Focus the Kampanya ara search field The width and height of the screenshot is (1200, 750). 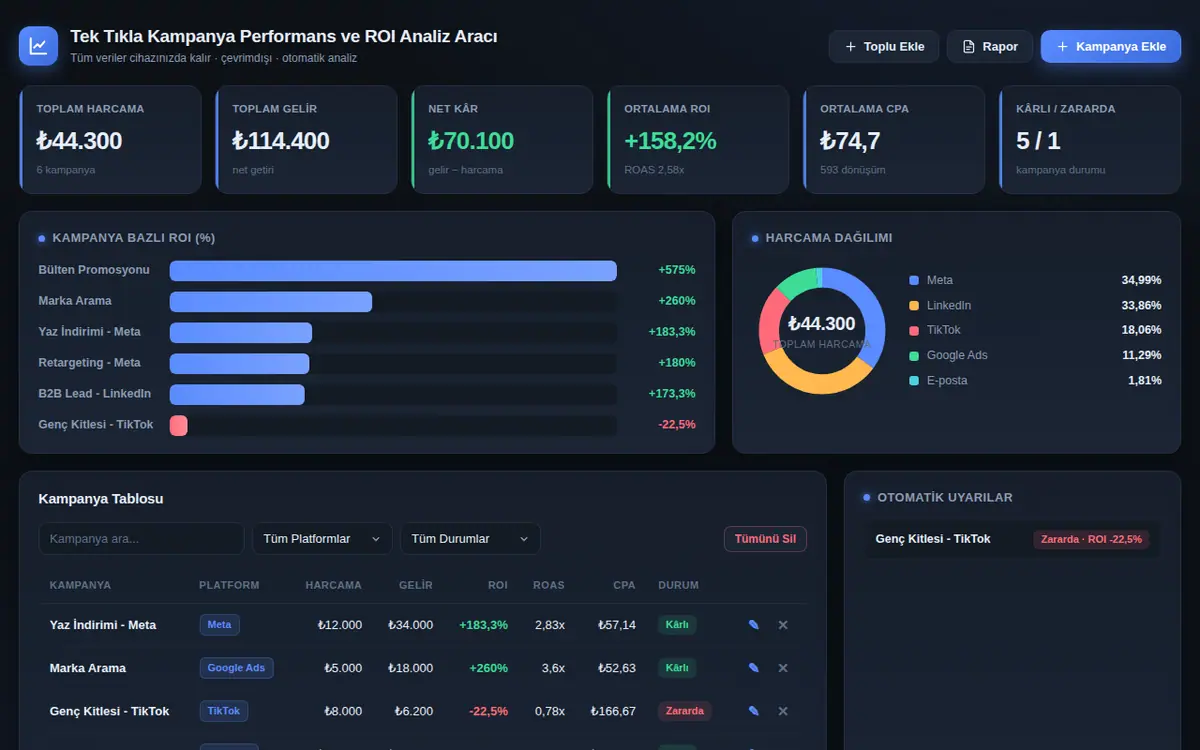tap(141, 539)
